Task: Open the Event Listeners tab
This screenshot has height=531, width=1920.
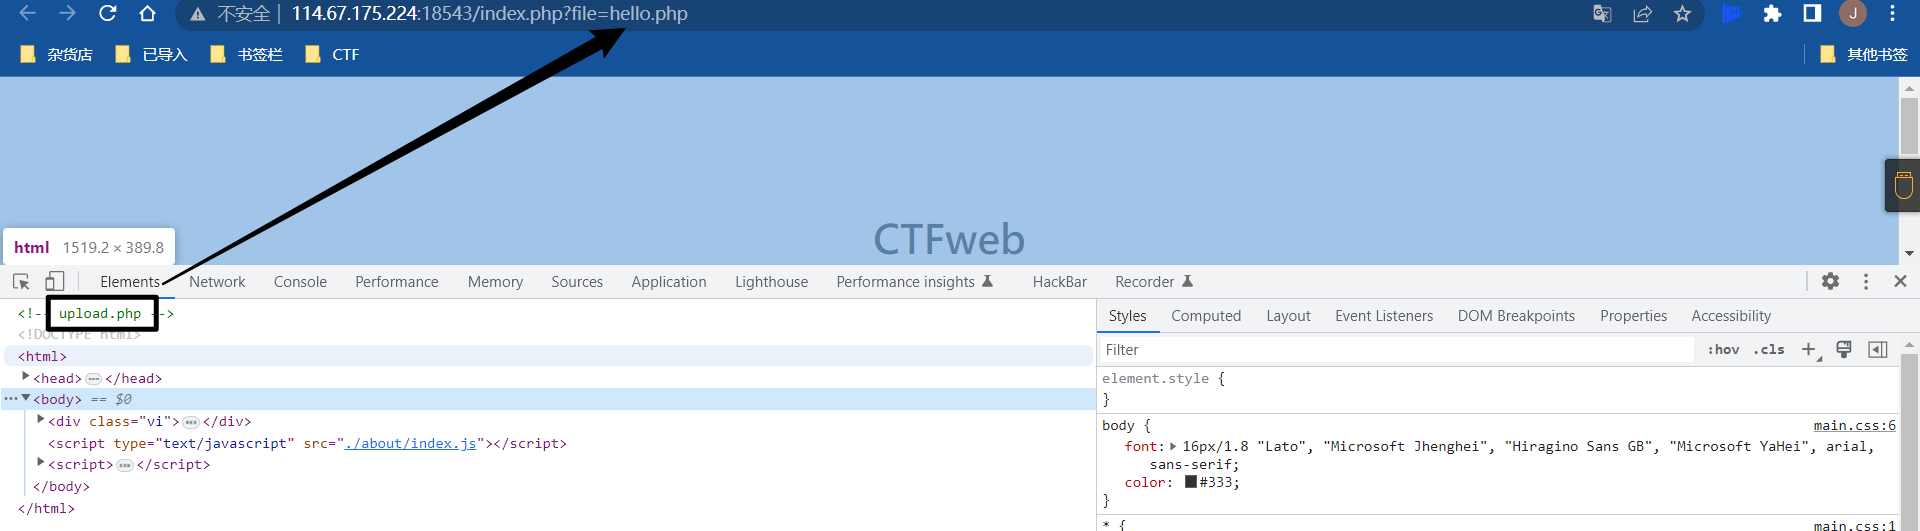Action: 1384,316
